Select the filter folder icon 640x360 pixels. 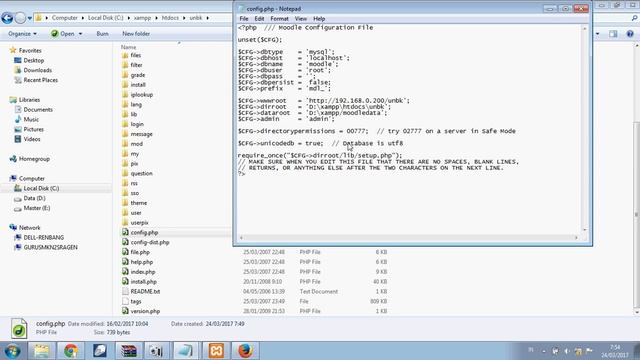(x=125, y=65)
